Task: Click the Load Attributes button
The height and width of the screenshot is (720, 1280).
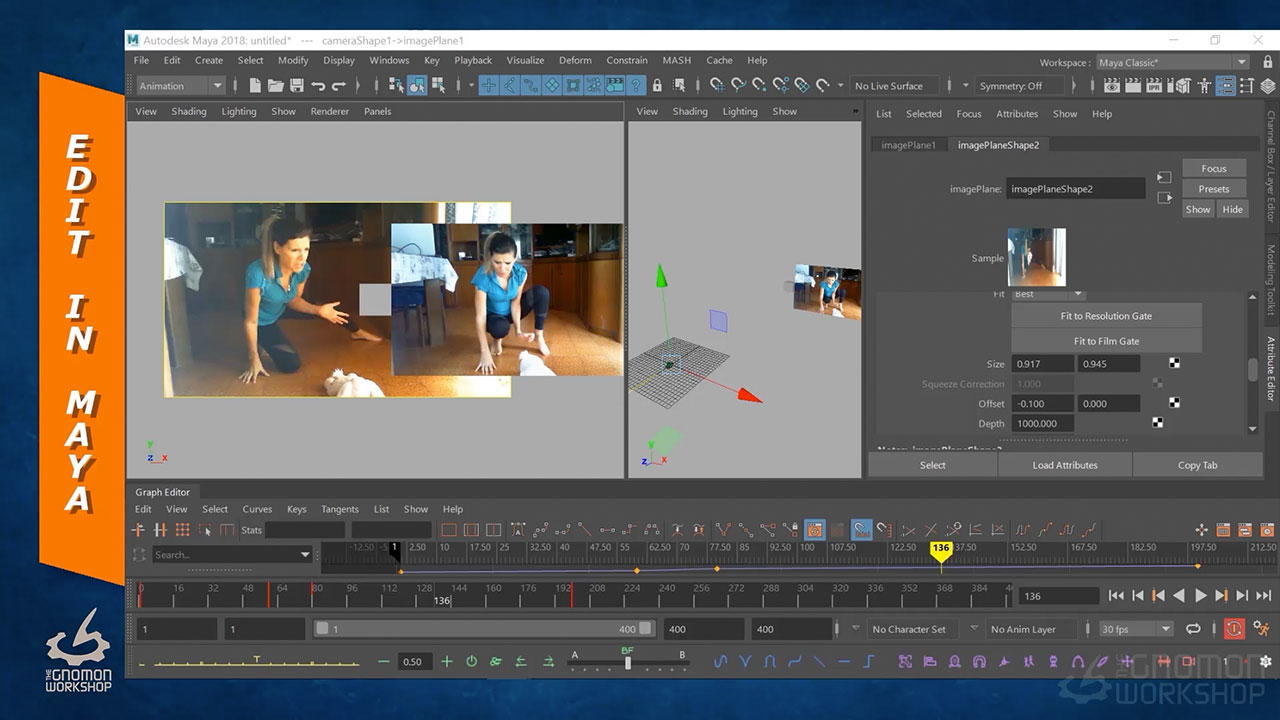Action: 1065,465
